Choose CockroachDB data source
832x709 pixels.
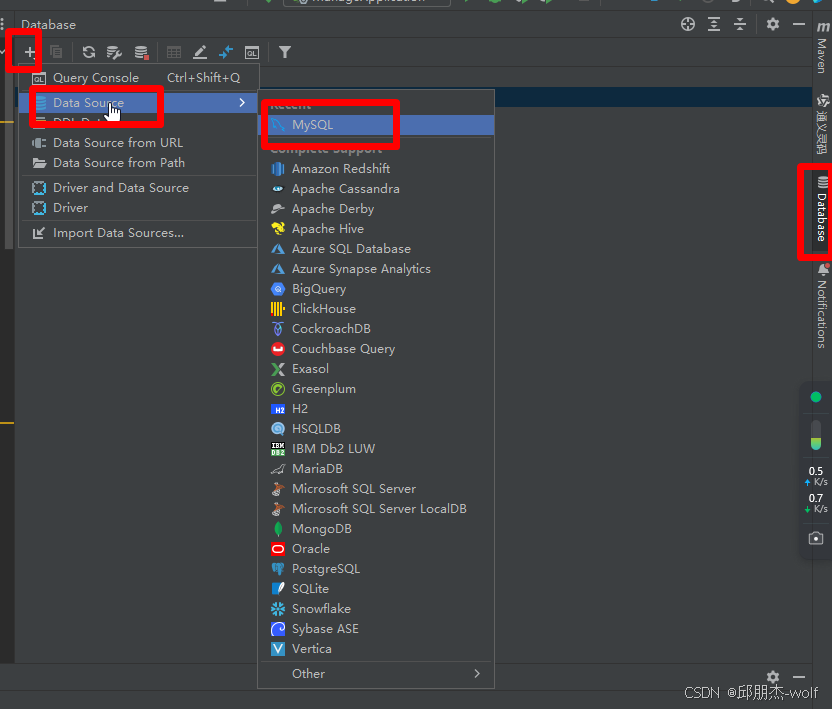tap(376, 329)
